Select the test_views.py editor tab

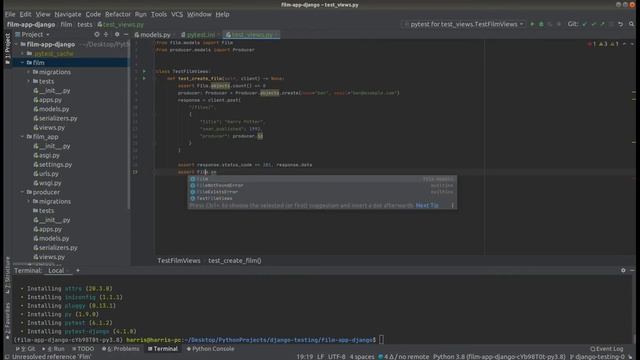click(x=250, y=35)
